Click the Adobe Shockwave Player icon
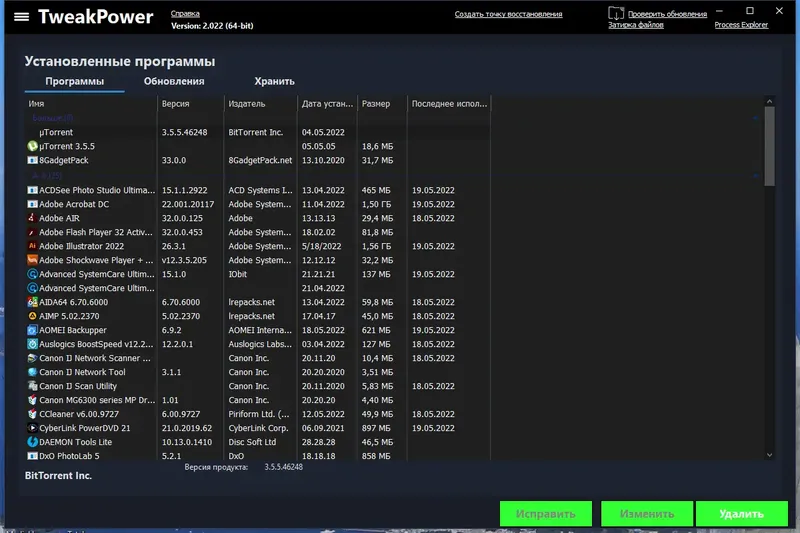This screenshot has width=800, height=533. [x=32, y=260]
